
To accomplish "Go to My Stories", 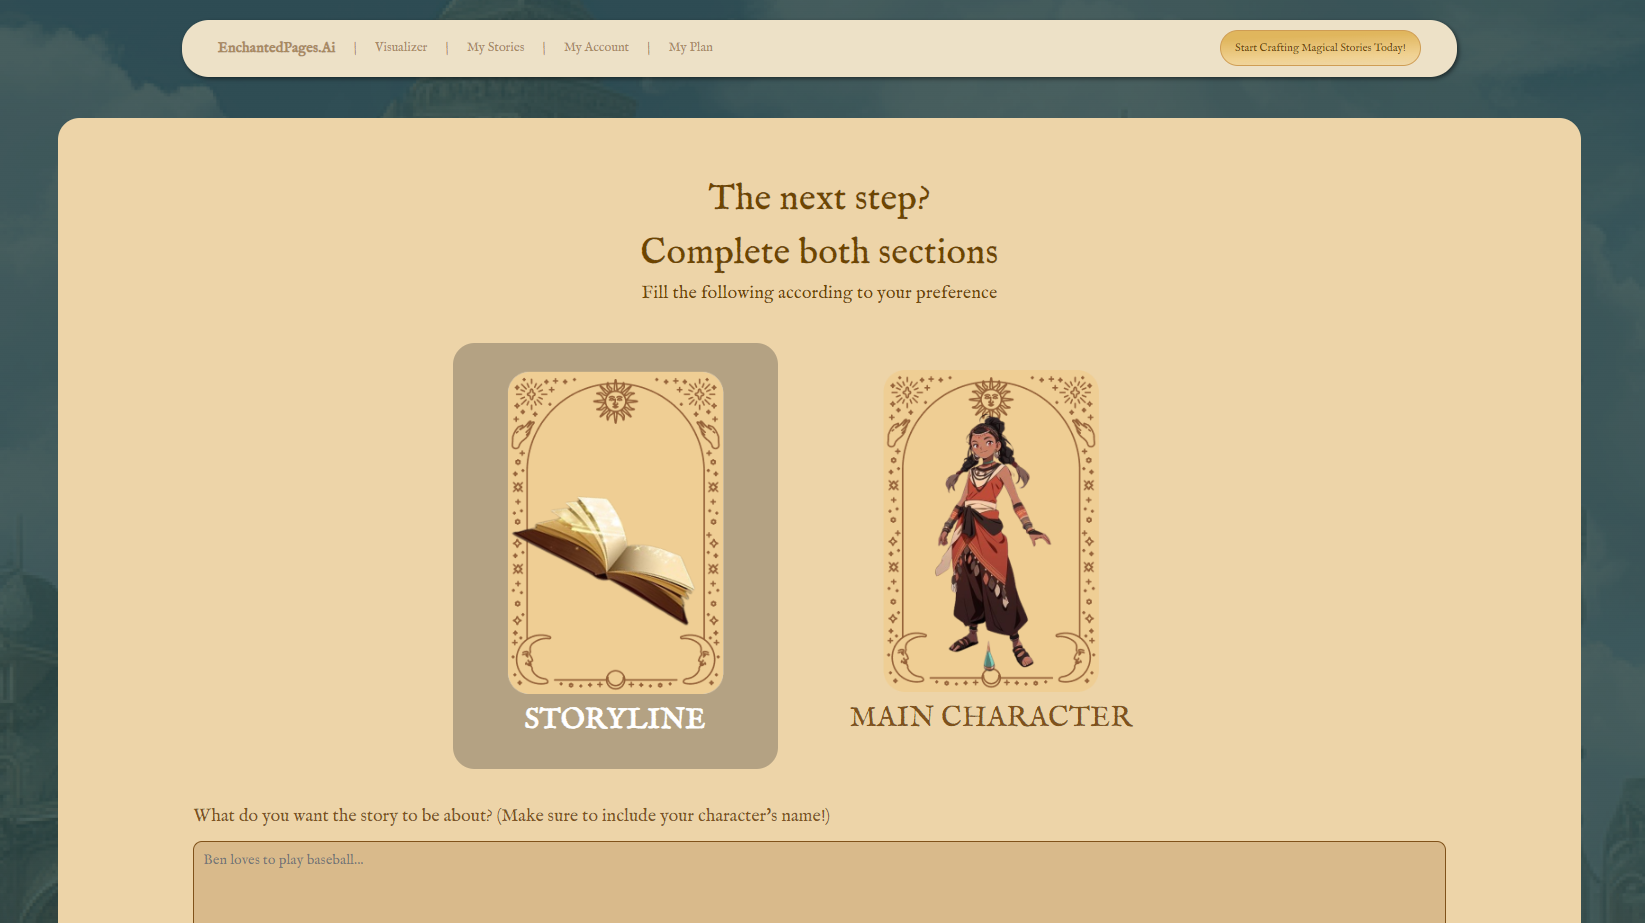I will 495,47.
